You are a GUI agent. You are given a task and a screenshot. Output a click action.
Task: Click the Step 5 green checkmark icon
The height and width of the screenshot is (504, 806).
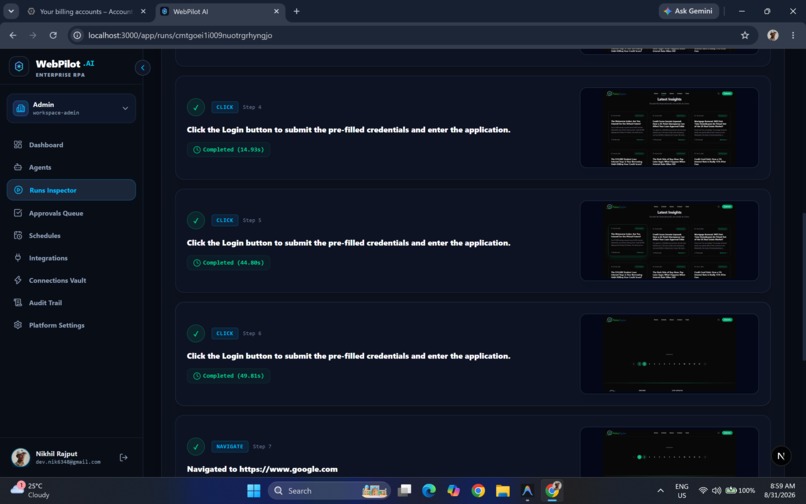point(195,220)
